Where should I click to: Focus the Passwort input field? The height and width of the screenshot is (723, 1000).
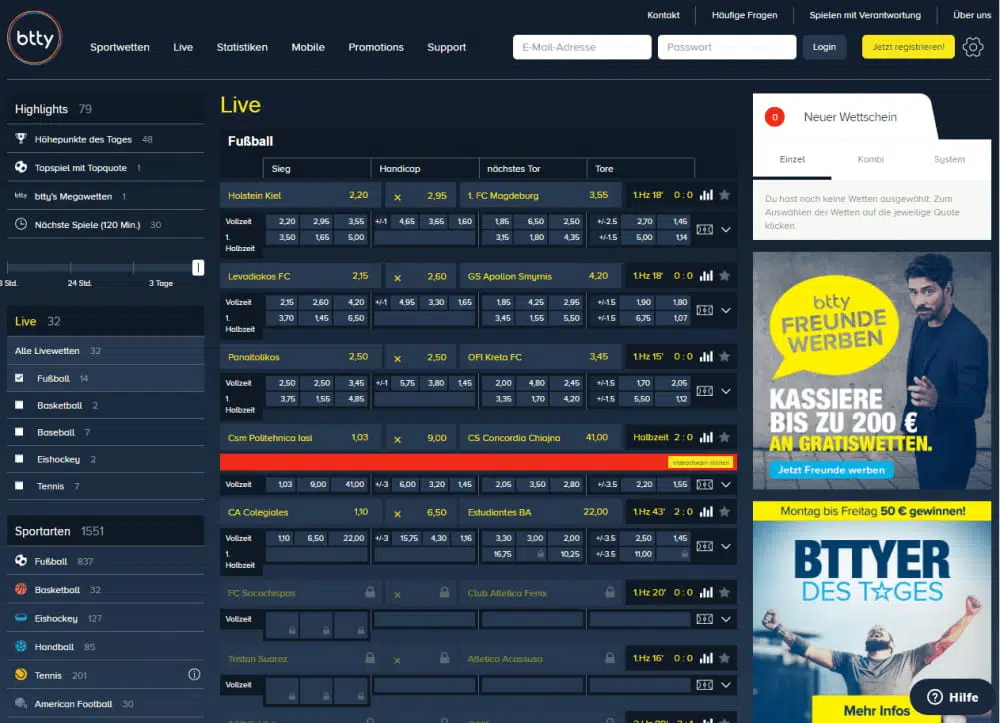[x=726, y=47]
